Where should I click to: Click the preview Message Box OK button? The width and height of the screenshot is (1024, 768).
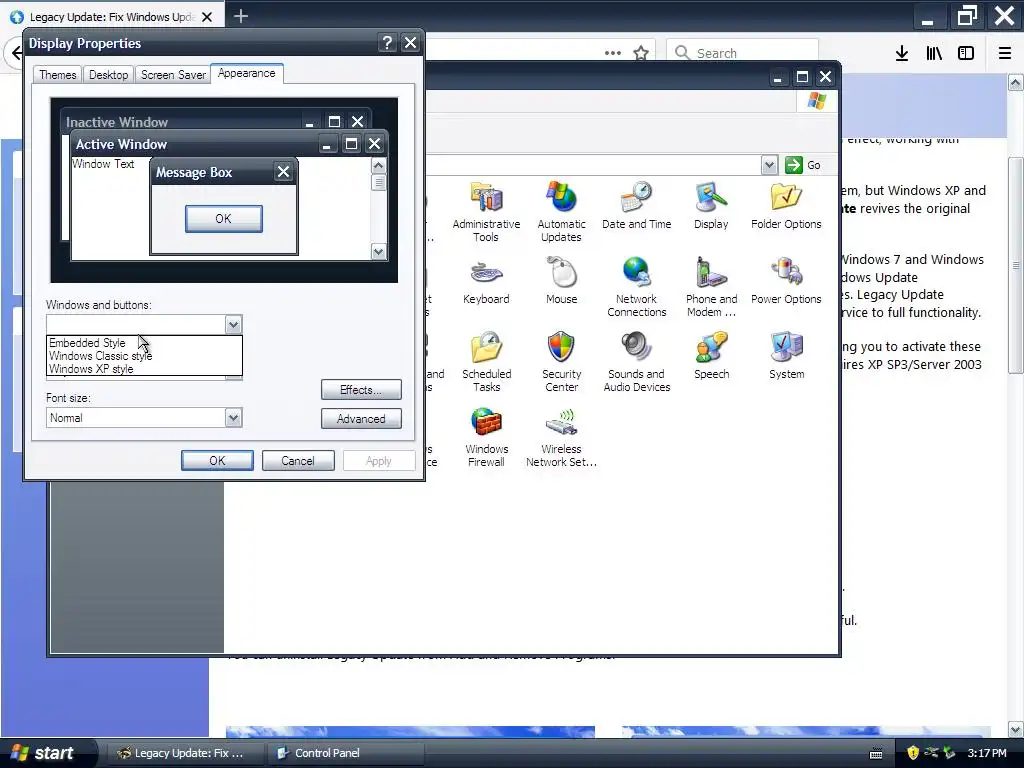coord(223,219)
